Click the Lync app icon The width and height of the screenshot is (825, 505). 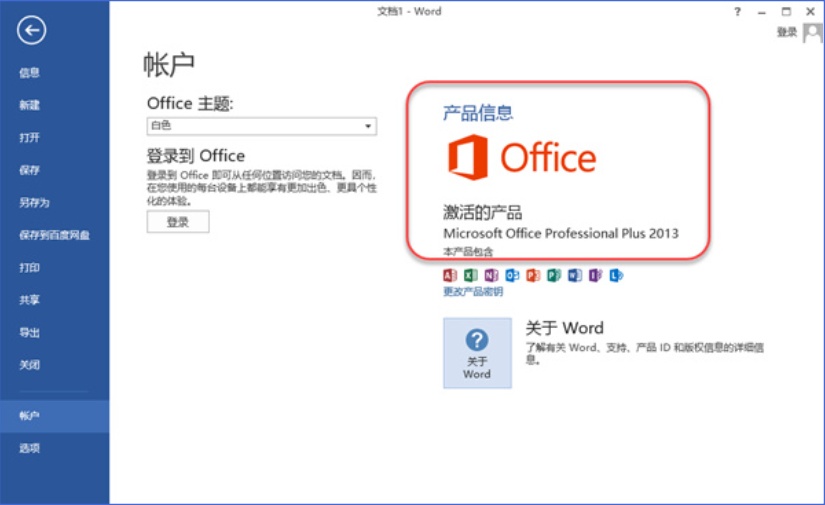click(x=616, y=275)
